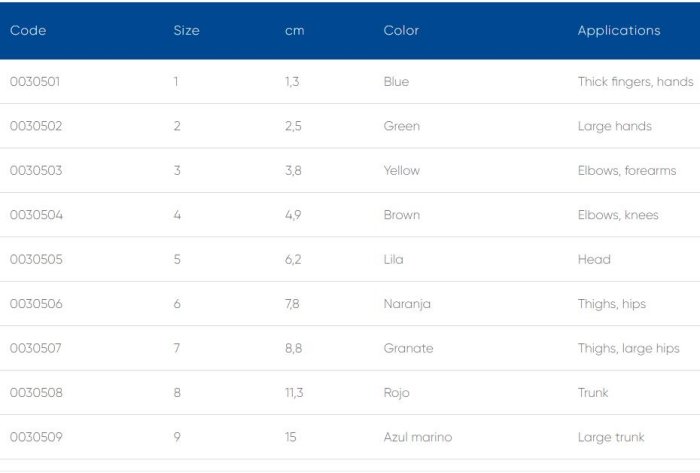
Task: Select the Elbows, knees application cell
Action: (x=618, y=215)
